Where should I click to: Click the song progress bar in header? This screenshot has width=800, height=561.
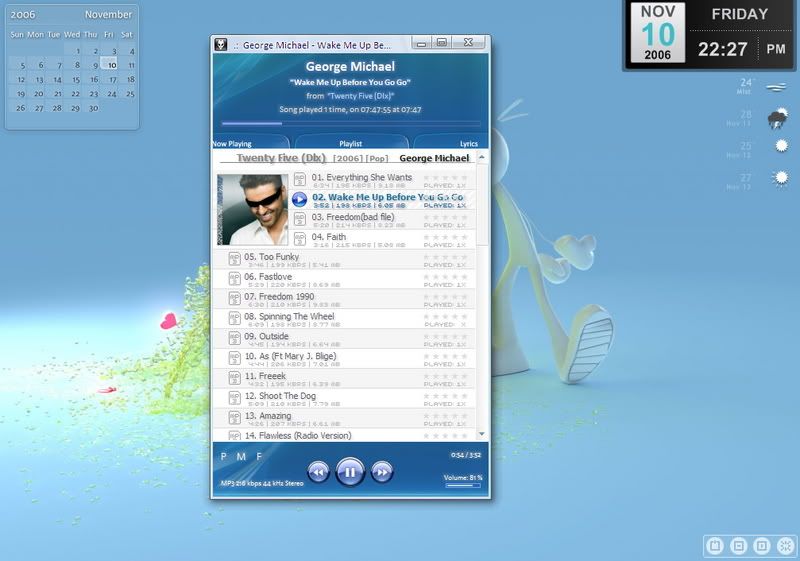[351, 123]
